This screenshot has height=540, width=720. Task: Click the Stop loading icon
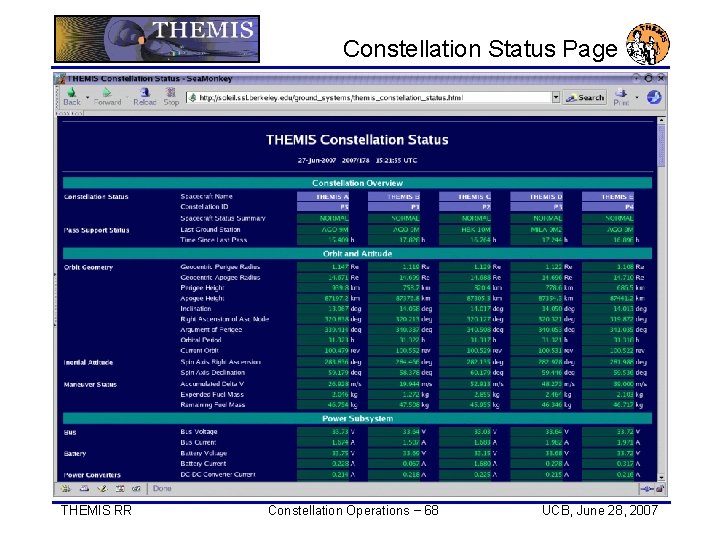click(x=171, y=97)
